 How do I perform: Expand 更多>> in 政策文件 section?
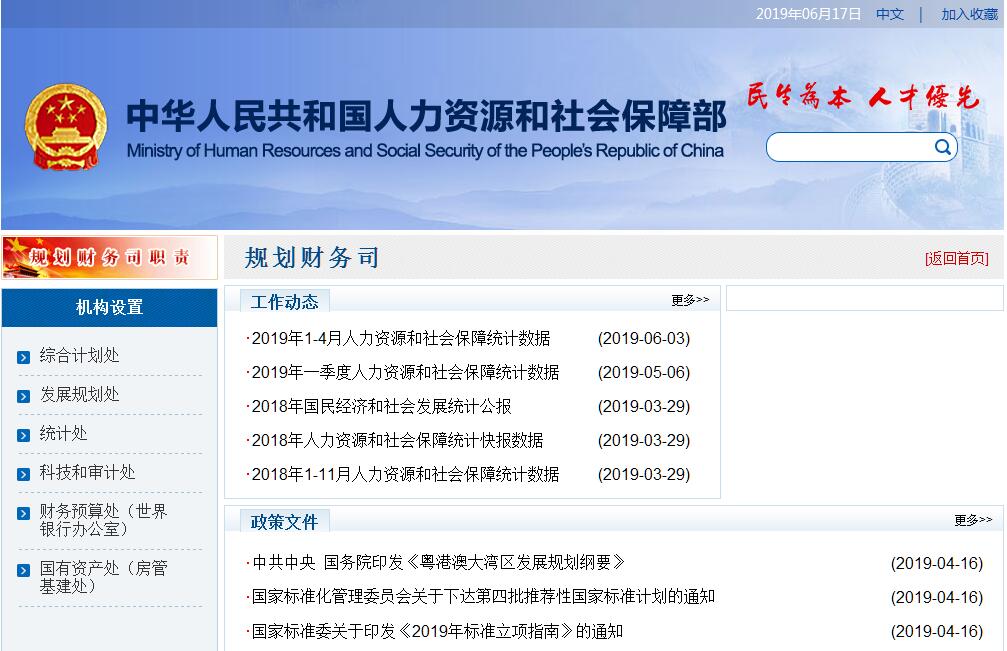[973, 520]
